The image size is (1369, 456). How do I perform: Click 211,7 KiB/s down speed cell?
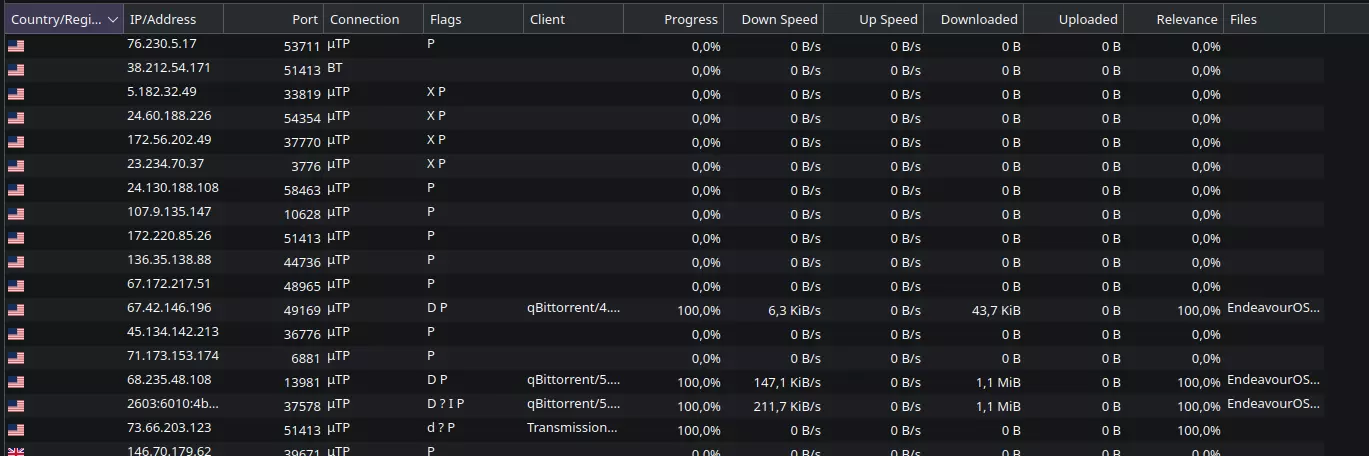click(x=787, y=406)
